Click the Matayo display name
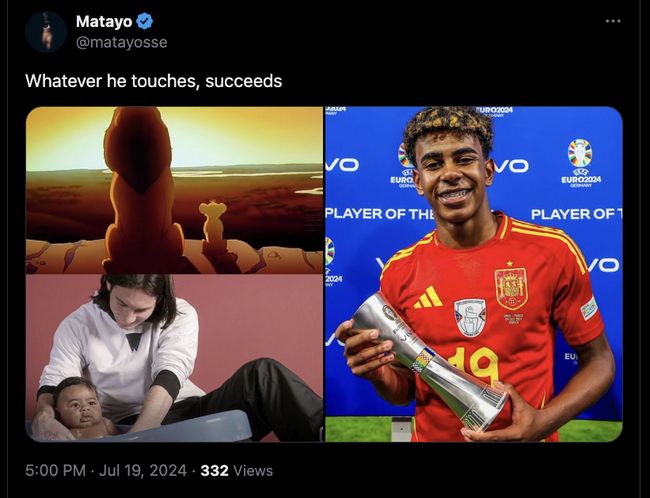Image resolution: width=650 pixels, height=498 pixels. [x=104, y=21]
